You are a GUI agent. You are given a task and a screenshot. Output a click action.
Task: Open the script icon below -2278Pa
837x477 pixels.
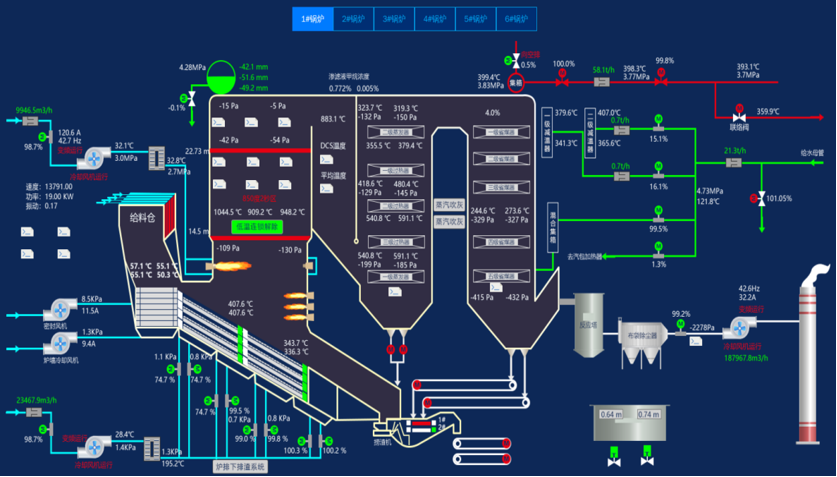(696, 341)
